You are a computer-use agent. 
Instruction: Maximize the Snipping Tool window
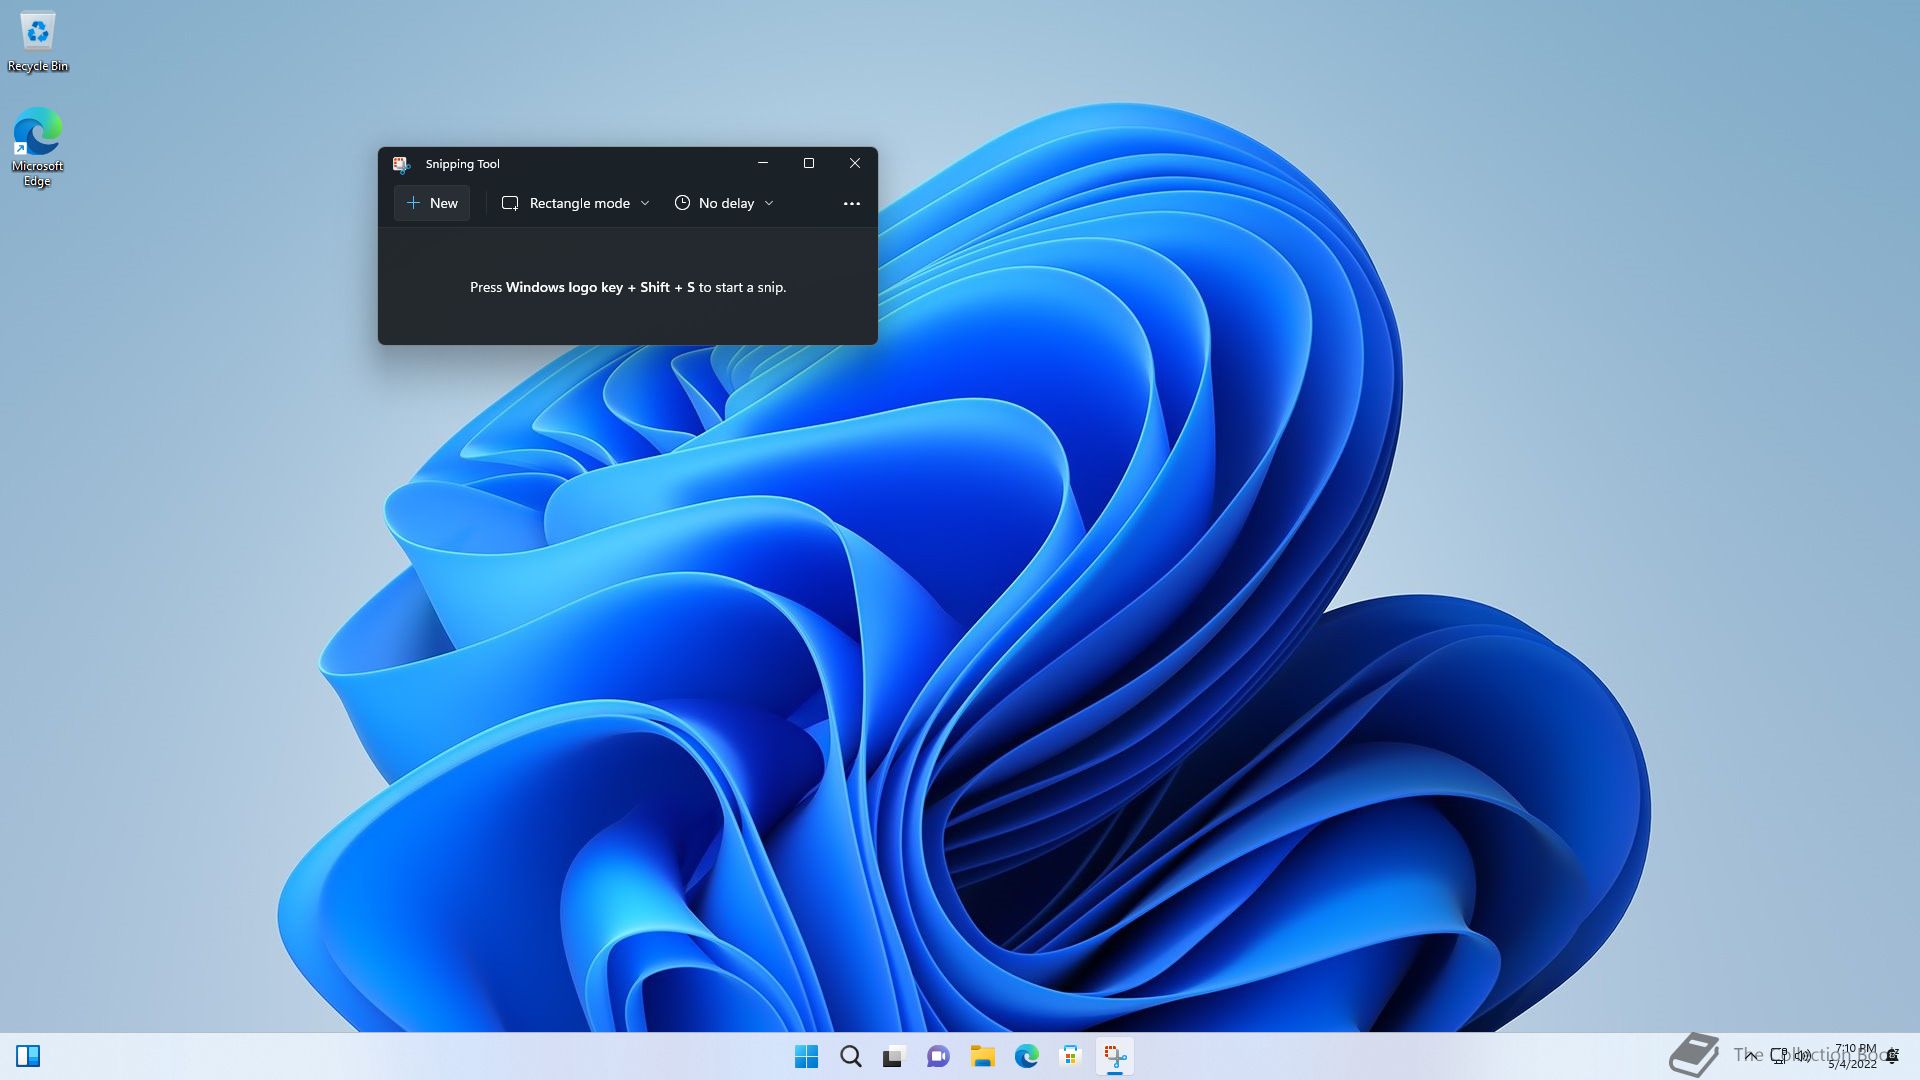(x=809, y=163)
